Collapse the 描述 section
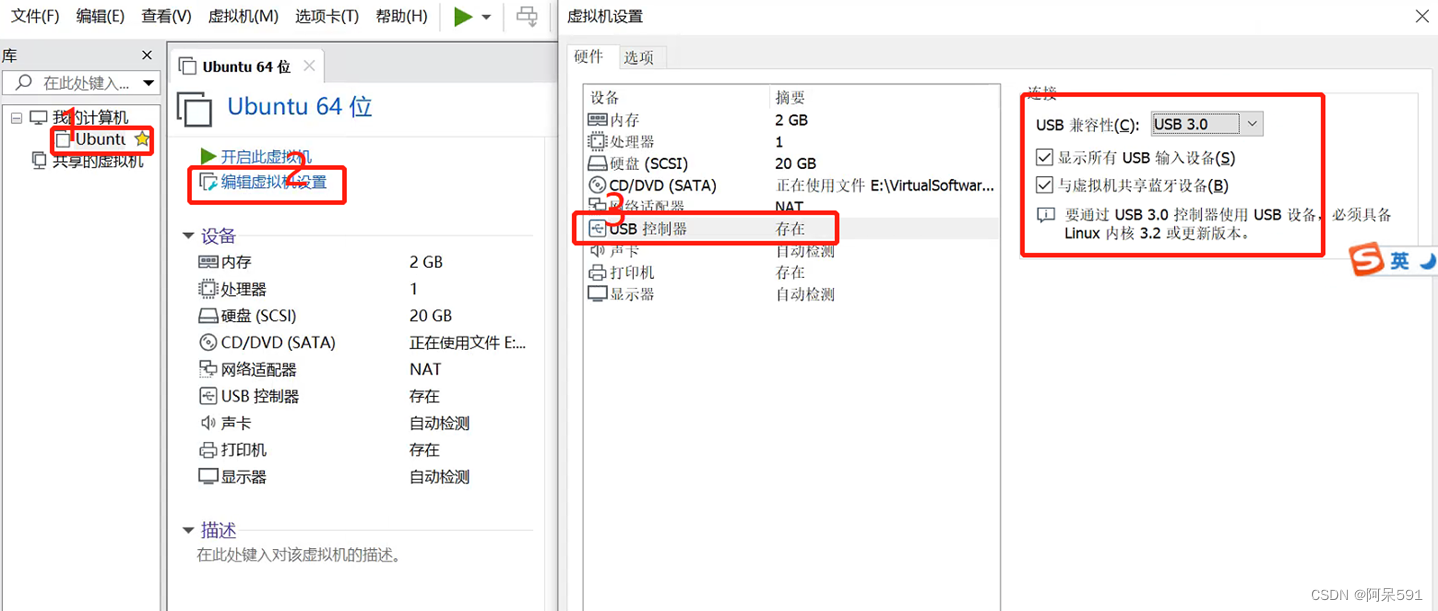The width and height of the screenshot is (1438, 611). click(189, 530)
